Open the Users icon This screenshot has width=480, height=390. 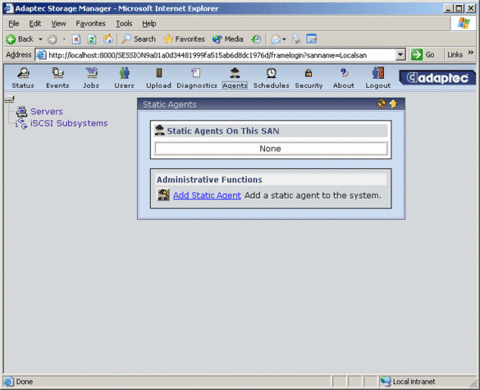pyautogui.click(x=124, y=73)
